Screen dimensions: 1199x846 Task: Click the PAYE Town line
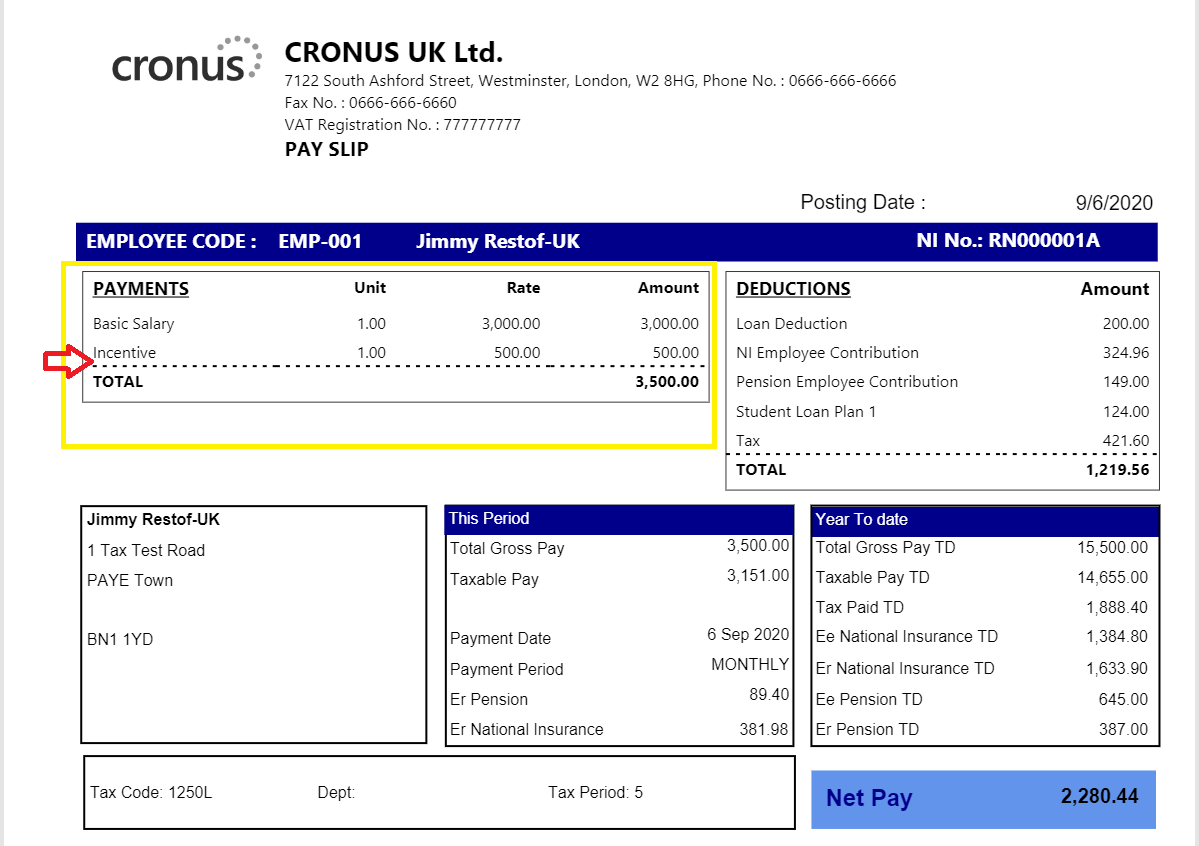130,580
